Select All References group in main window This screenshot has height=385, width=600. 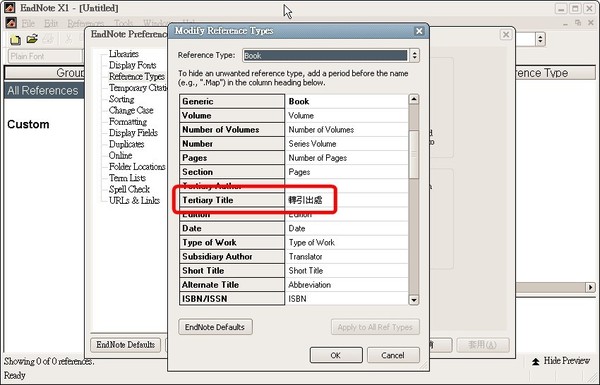[43, 91]
